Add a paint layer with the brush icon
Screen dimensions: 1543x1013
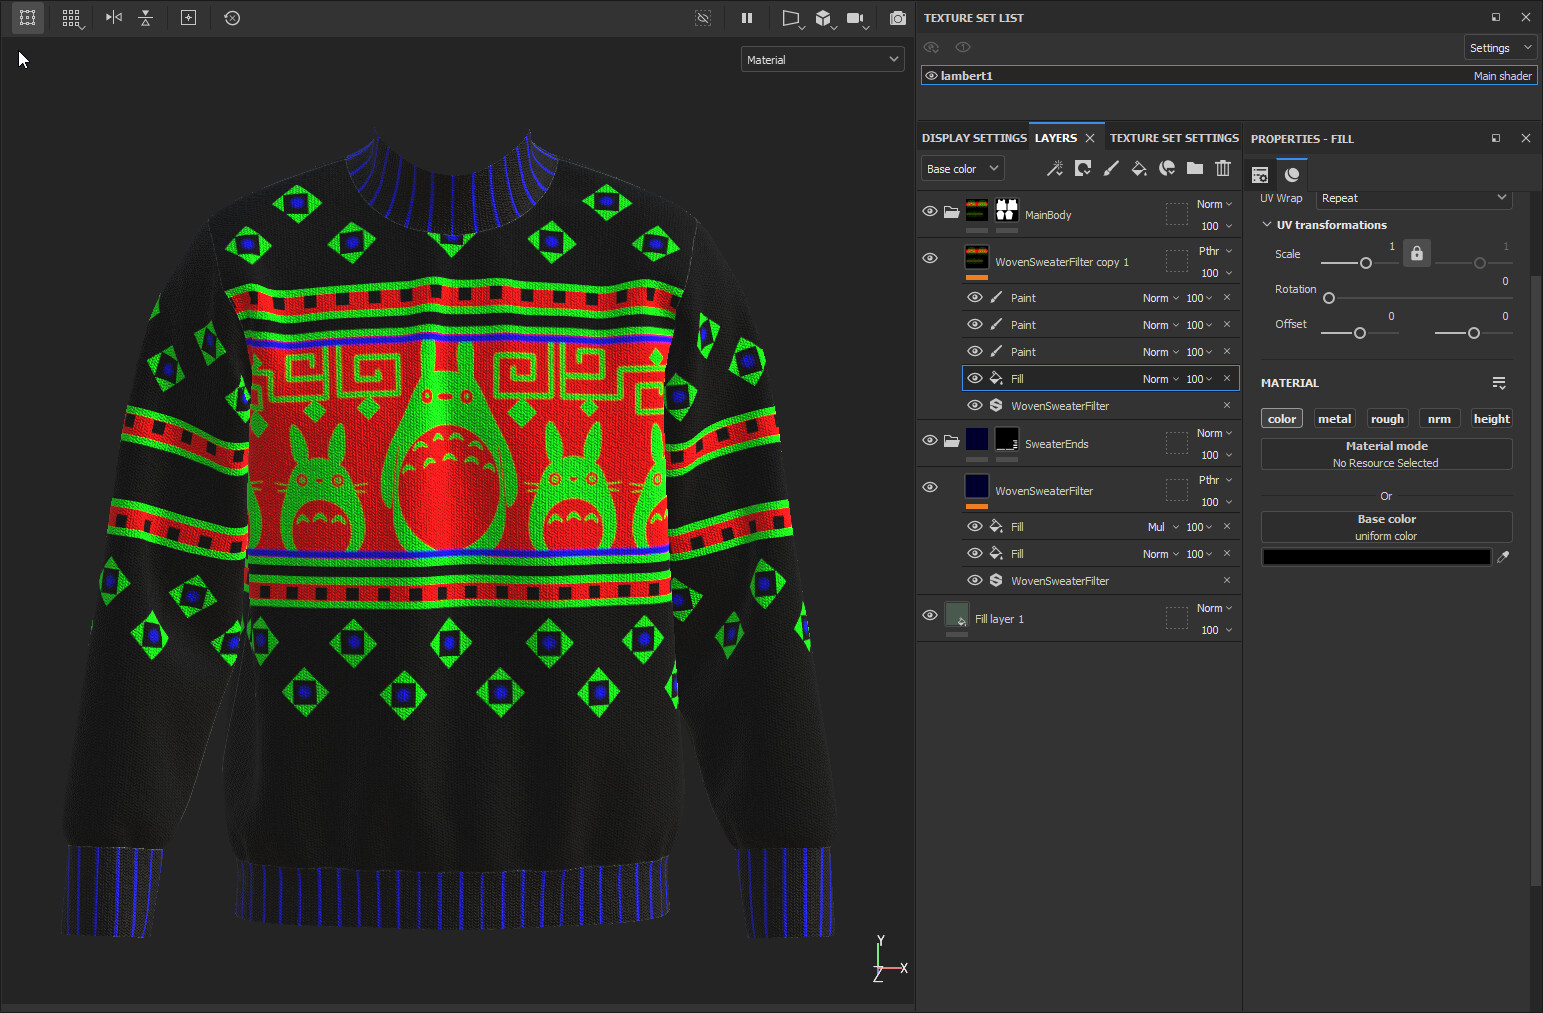1111,168
